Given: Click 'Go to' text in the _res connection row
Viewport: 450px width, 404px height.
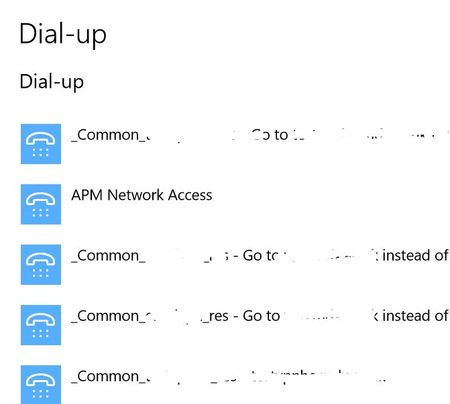Looking at the screenshot, I should [x=261, y=316].
